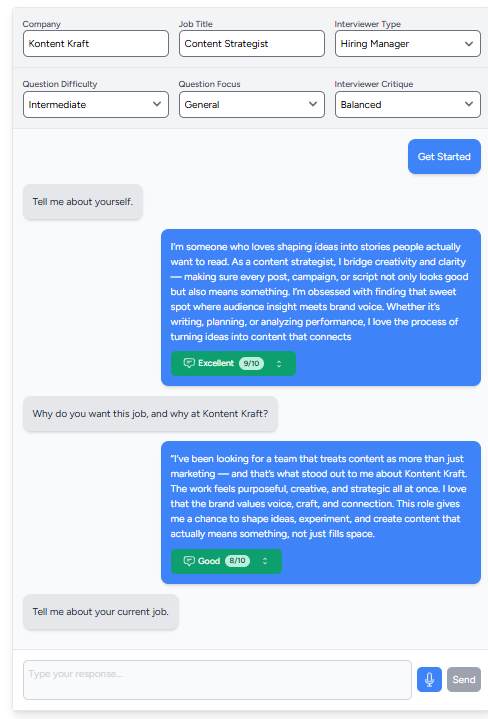Select the Tell me about yourself question

click(83, 202)
